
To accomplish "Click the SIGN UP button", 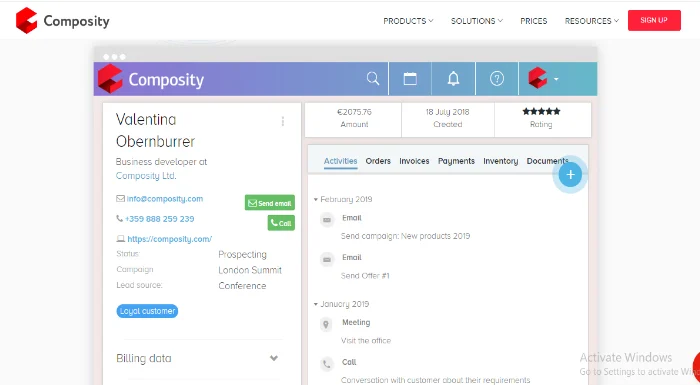I will click(x=654, y=20).
